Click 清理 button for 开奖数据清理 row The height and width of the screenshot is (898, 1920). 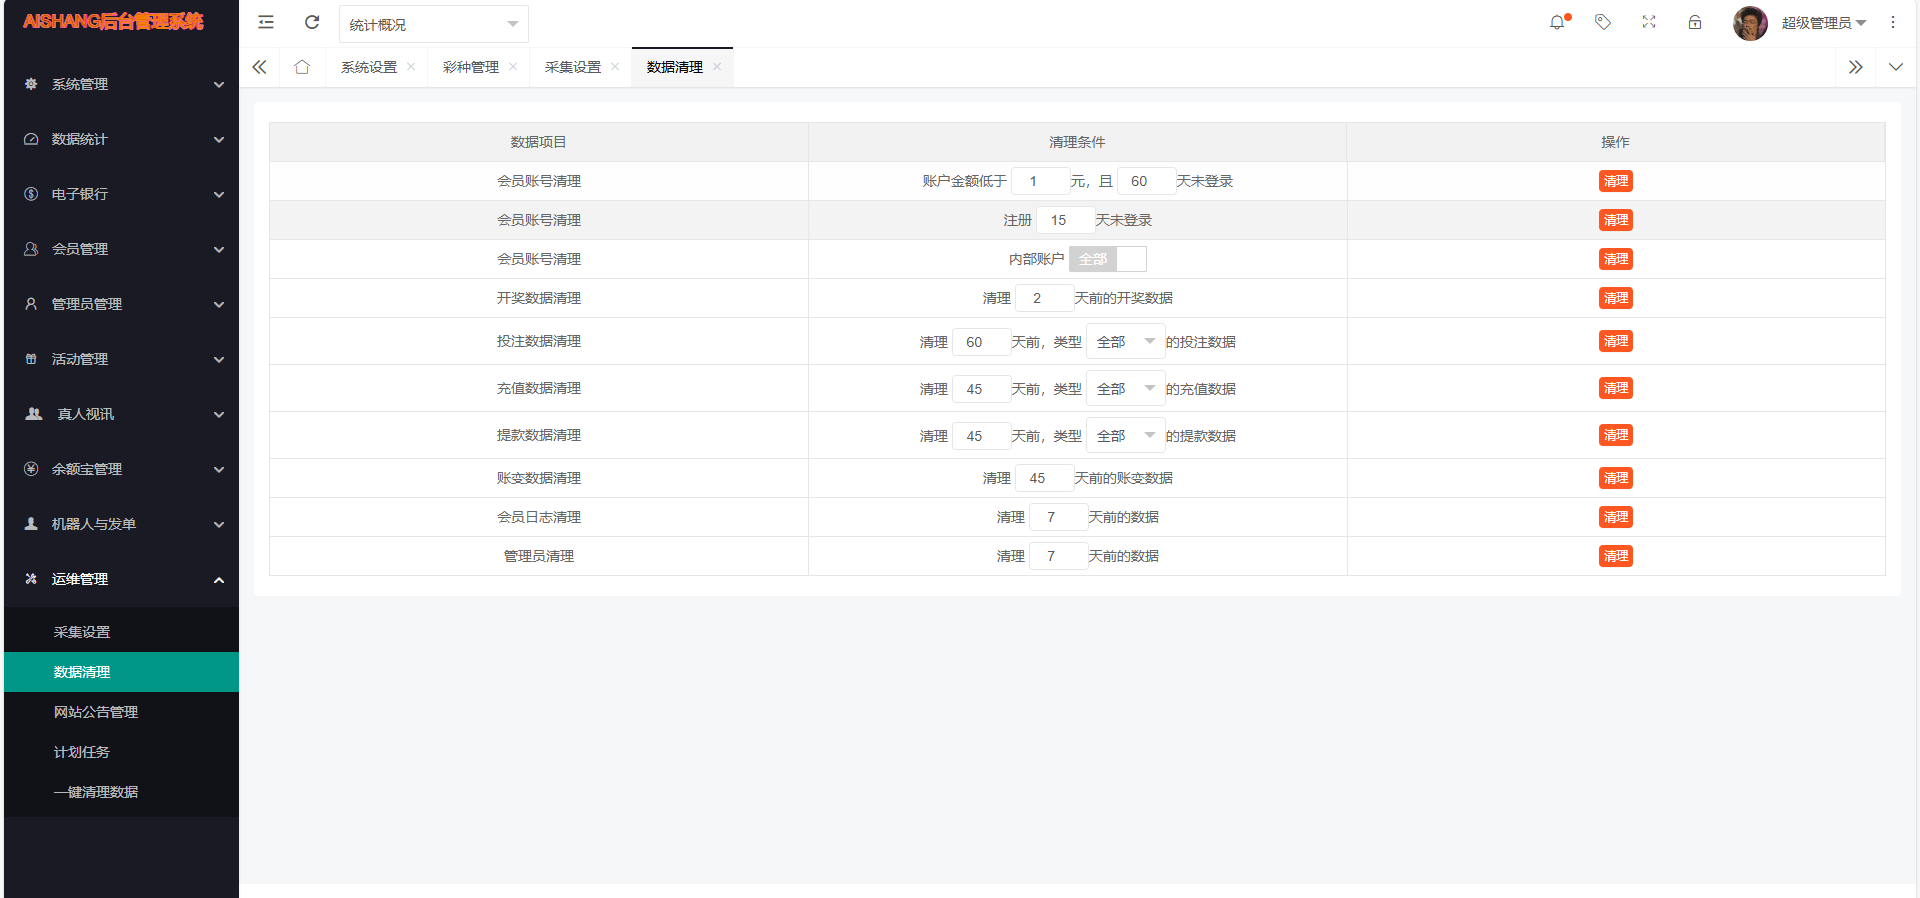click(x=1615, y=298)
